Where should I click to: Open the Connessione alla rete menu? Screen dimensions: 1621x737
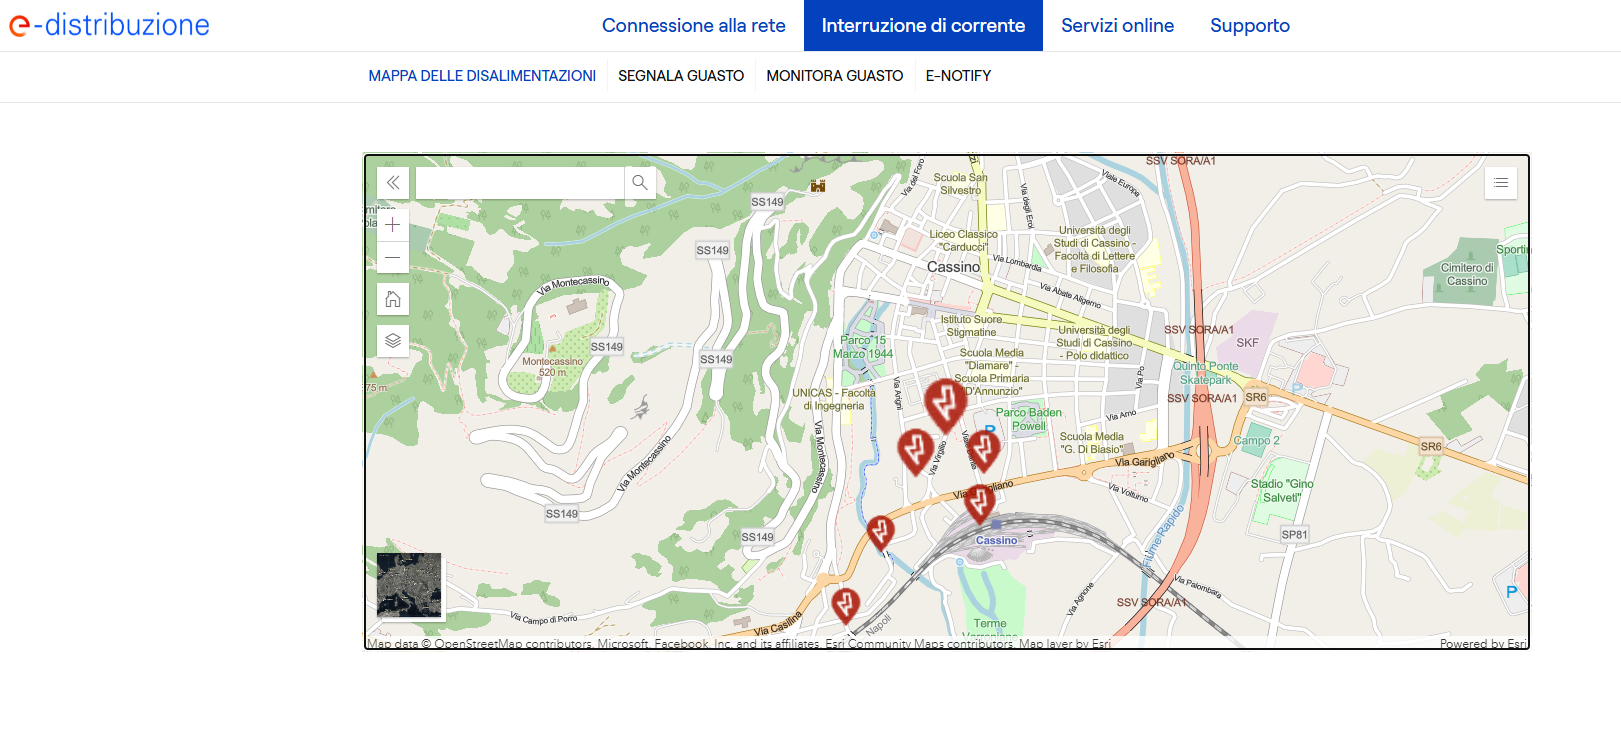pos(693,26)
